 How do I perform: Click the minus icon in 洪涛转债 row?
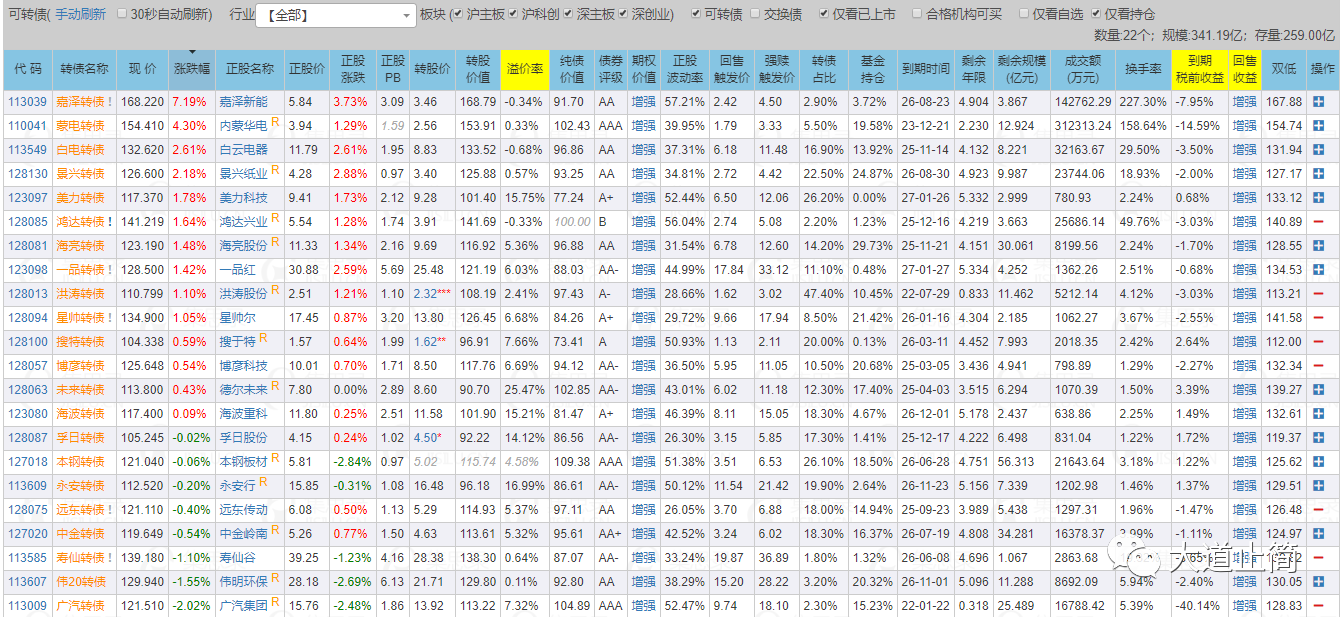tap(1321, 294)
